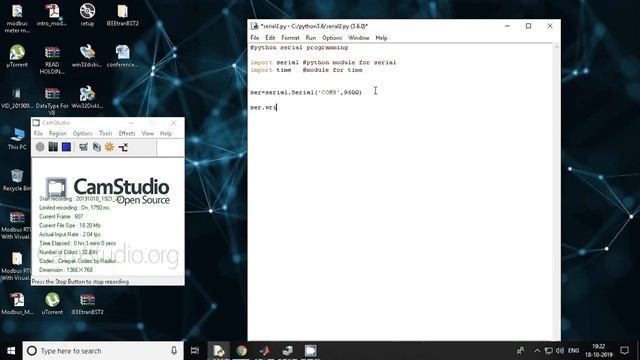The height and width of the screenshot is (360, 640).
Task: Click the CamStudio Record button
Action: pyautogui.click(x=40, y=147)
